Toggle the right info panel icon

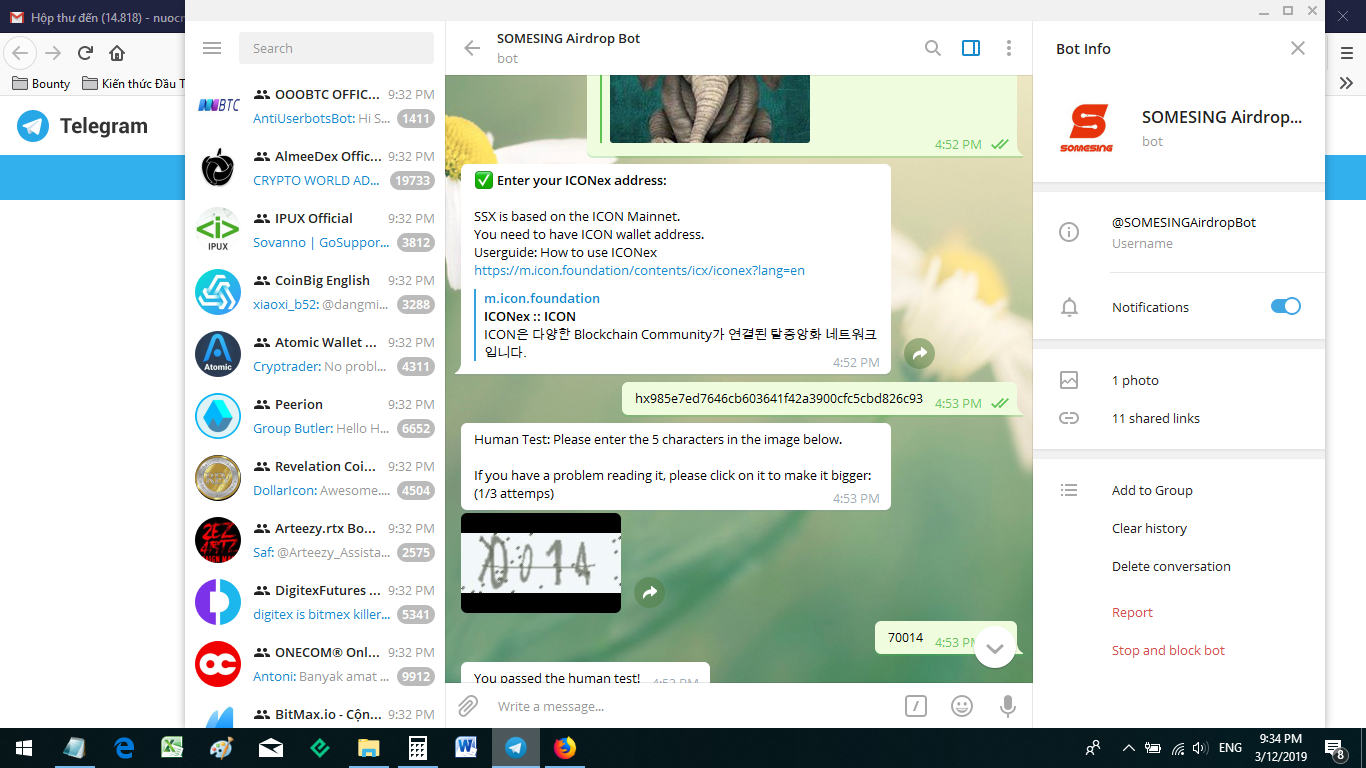971,48
